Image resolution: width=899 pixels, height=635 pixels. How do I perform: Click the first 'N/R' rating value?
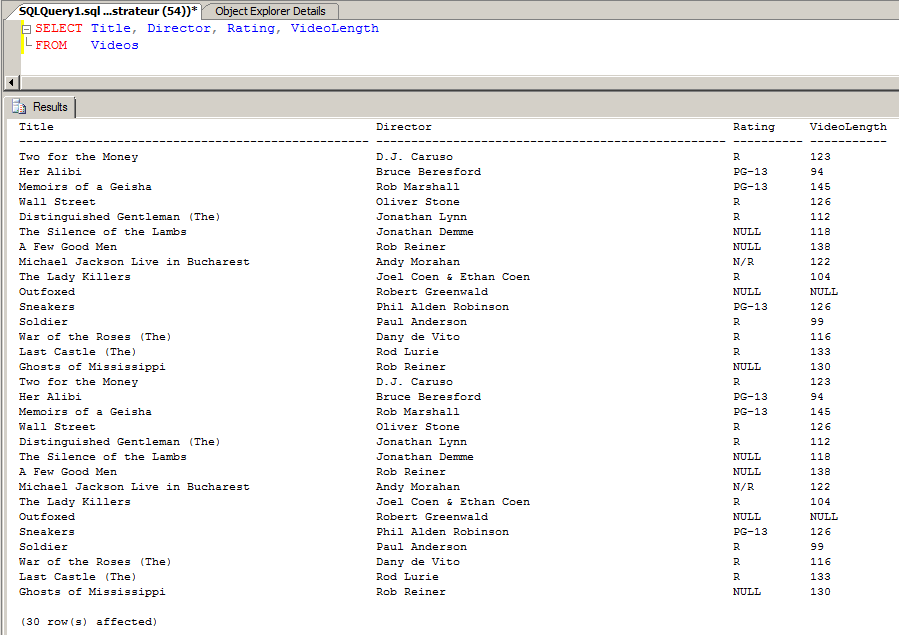[743, 261]
